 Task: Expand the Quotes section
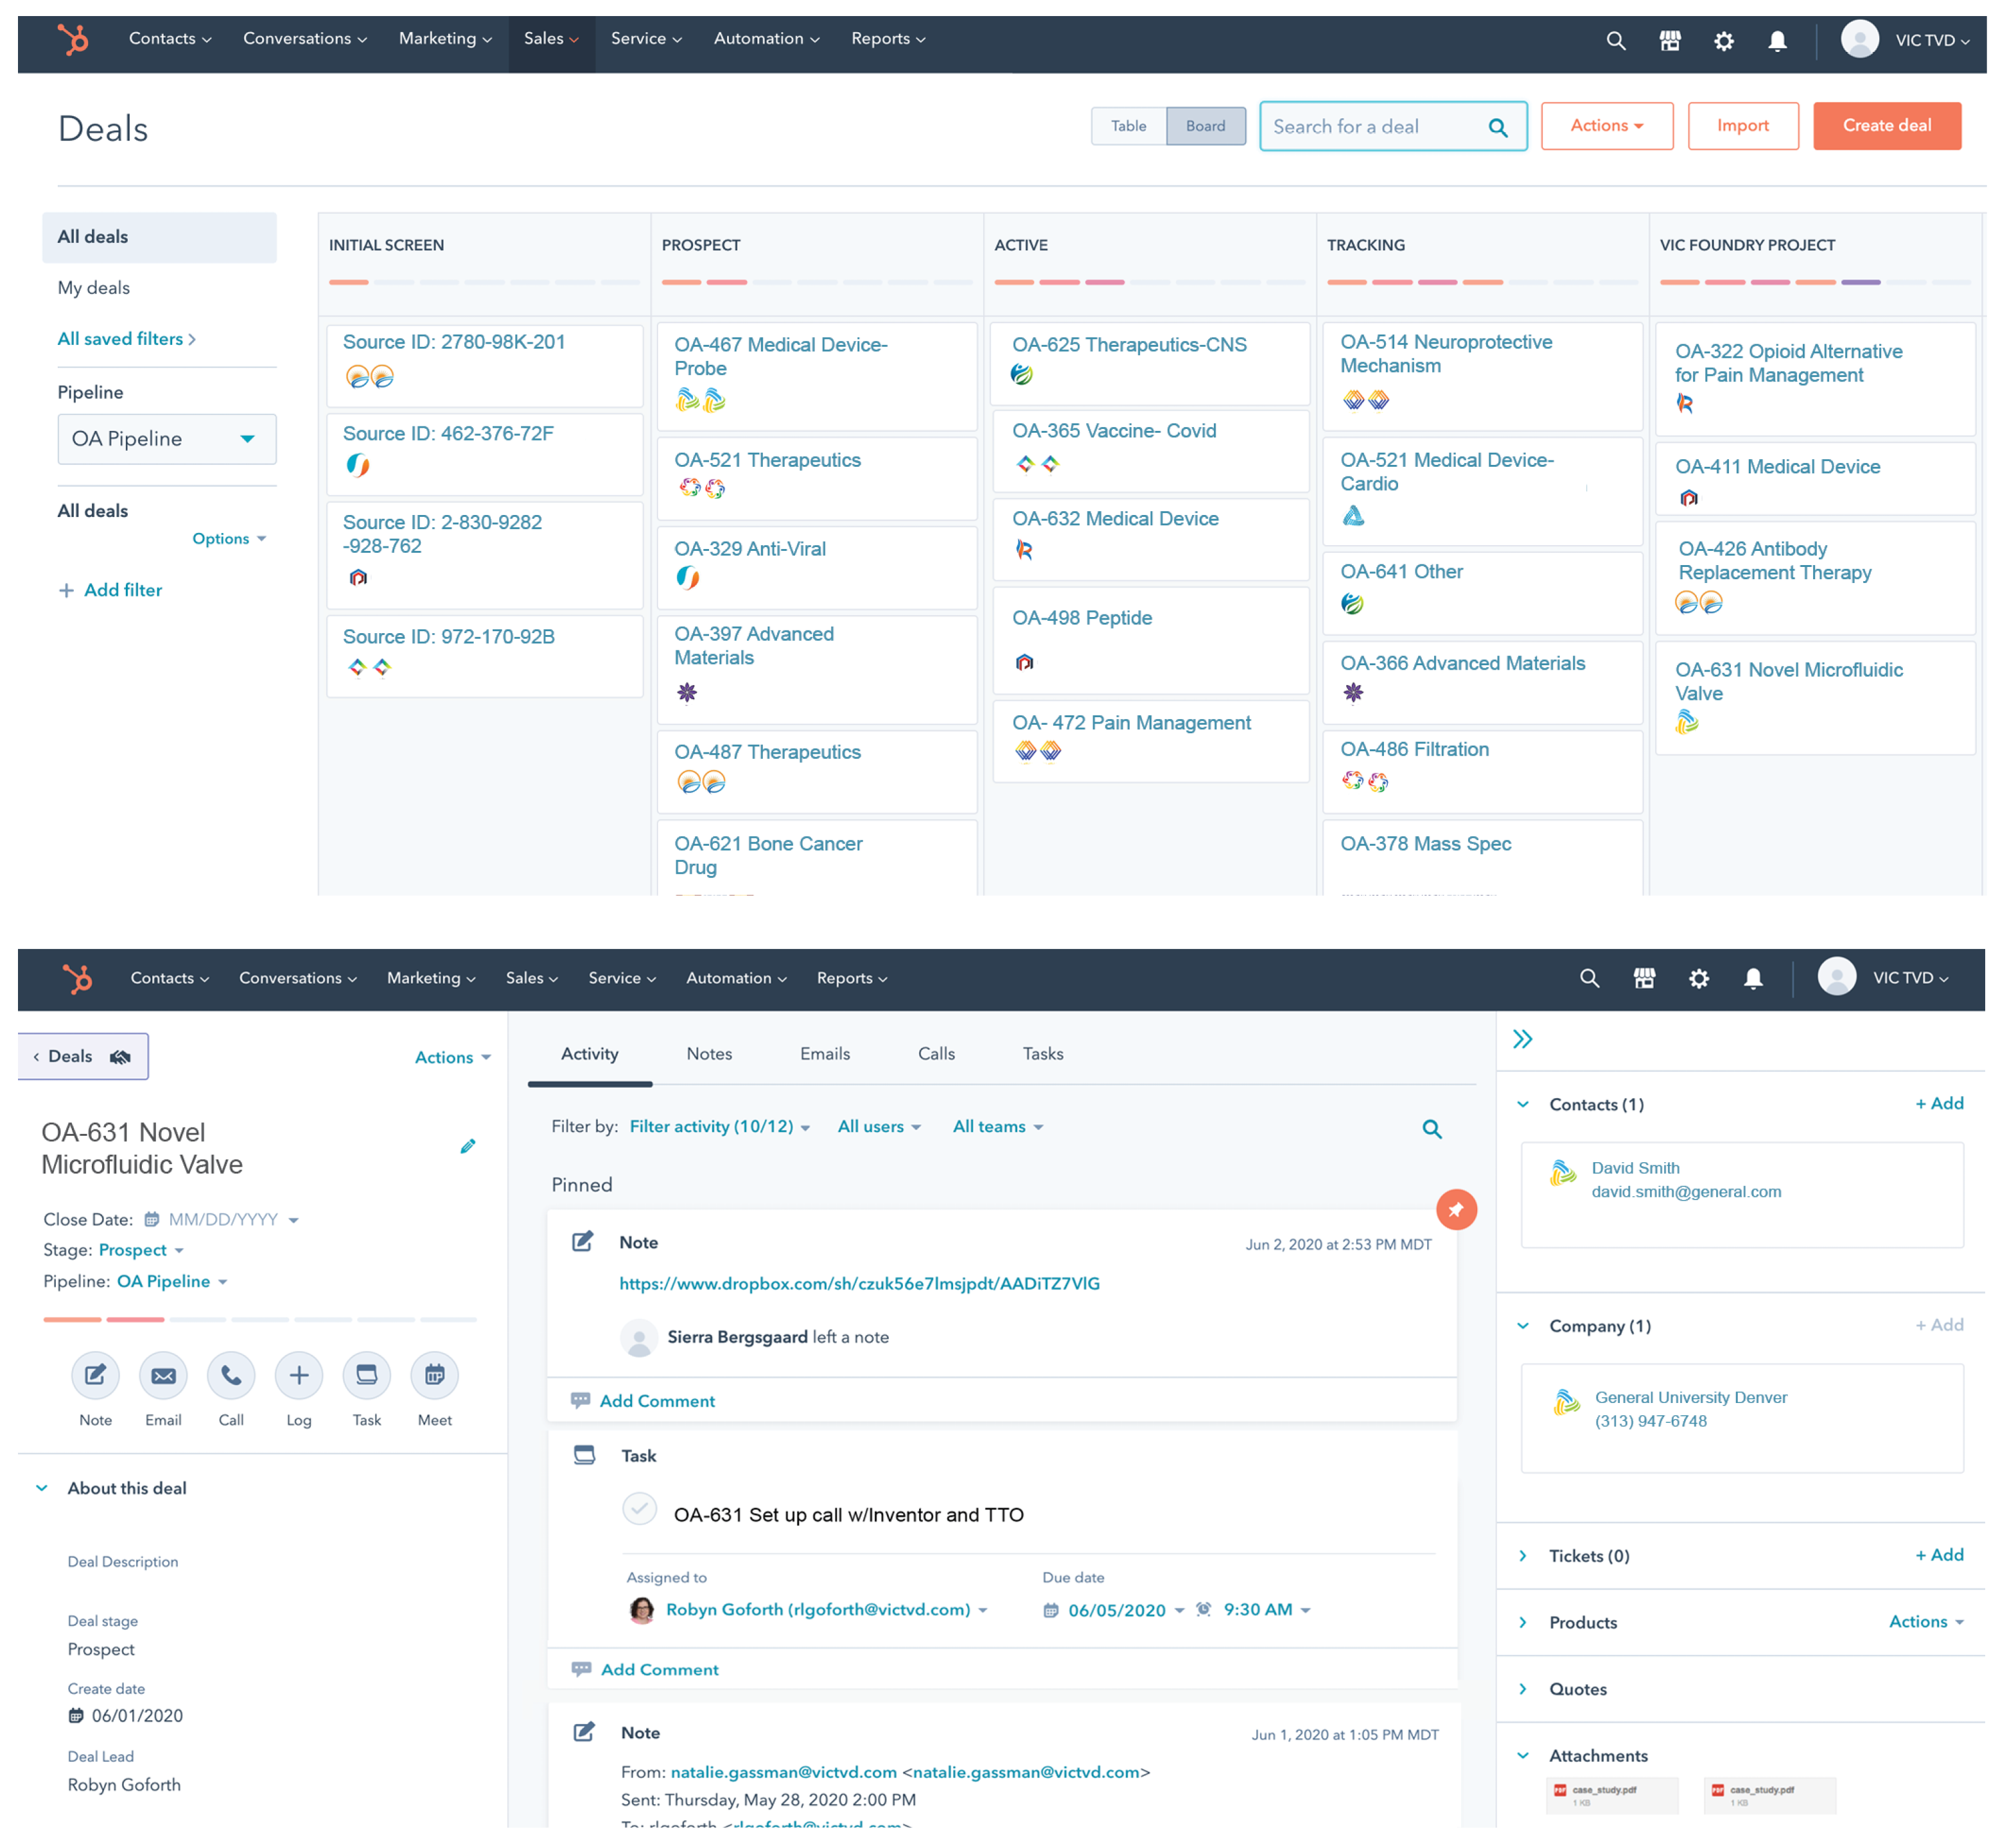pyautogui.click(x=1522, y=1689)
